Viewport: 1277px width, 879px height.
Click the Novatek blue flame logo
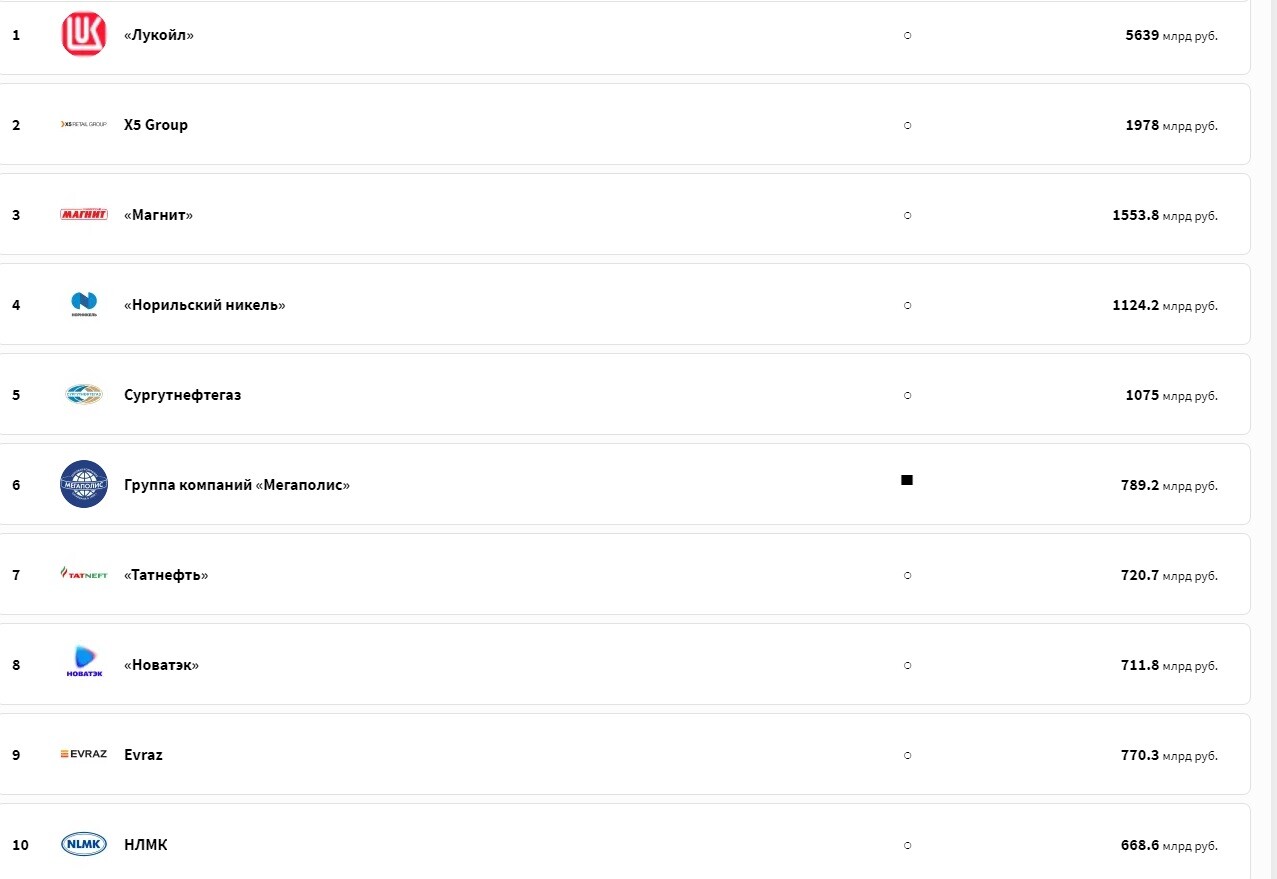click(x=84, y=662)
